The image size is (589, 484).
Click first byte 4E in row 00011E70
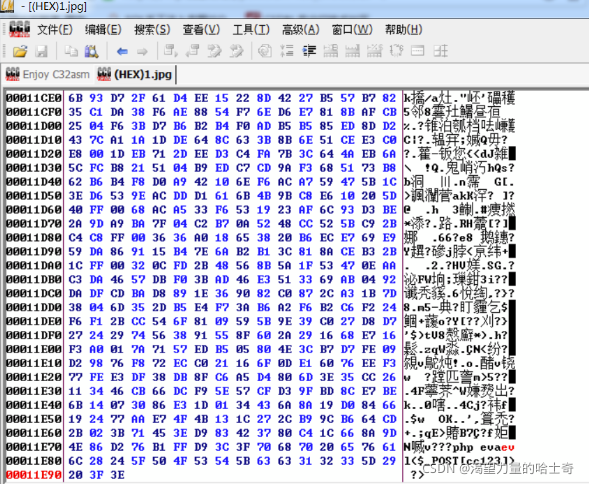pyautogui.click(x=75, y=447)
